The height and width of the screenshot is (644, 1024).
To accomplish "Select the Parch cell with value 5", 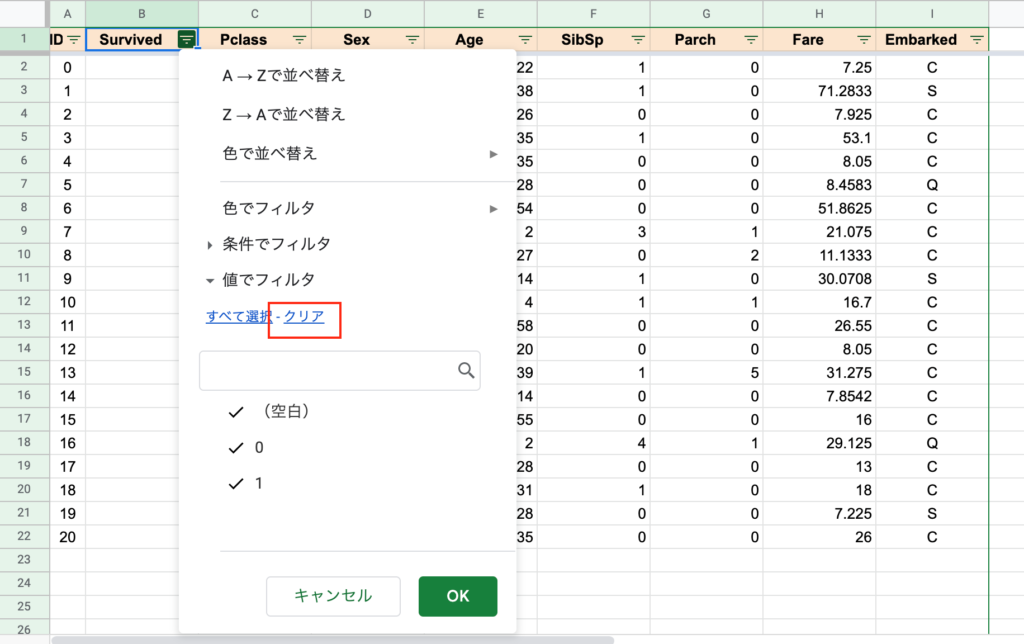I will pos(706,372).
